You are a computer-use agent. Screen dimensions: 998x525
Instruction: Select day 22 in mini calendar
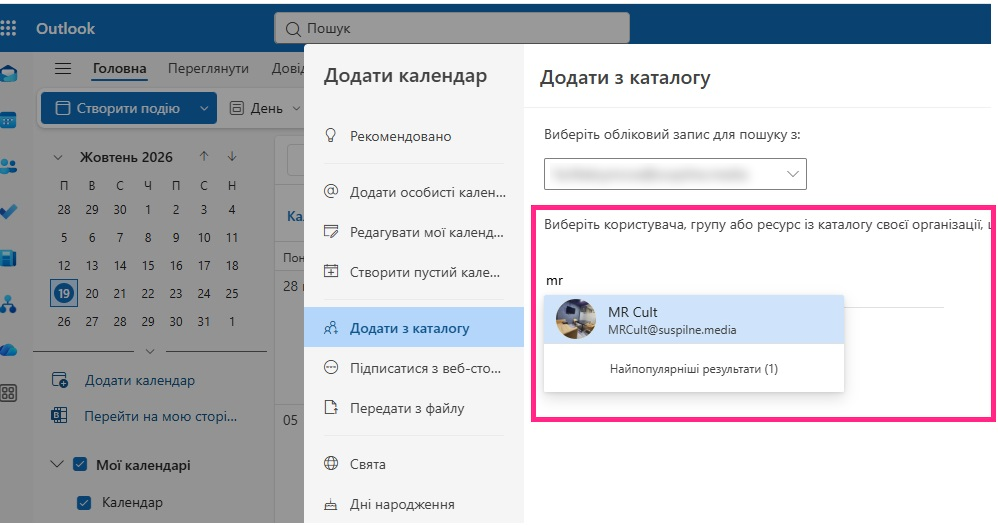148,293
